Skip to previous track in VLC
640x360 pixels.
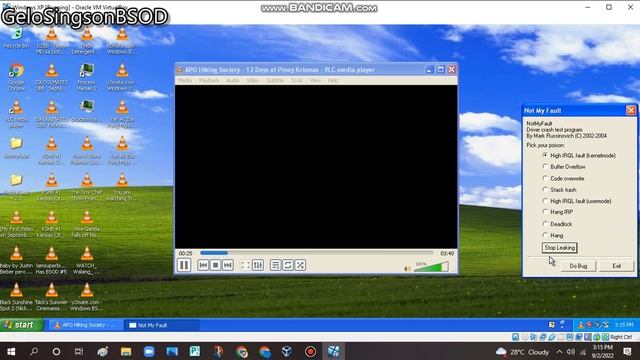[203, 265]
